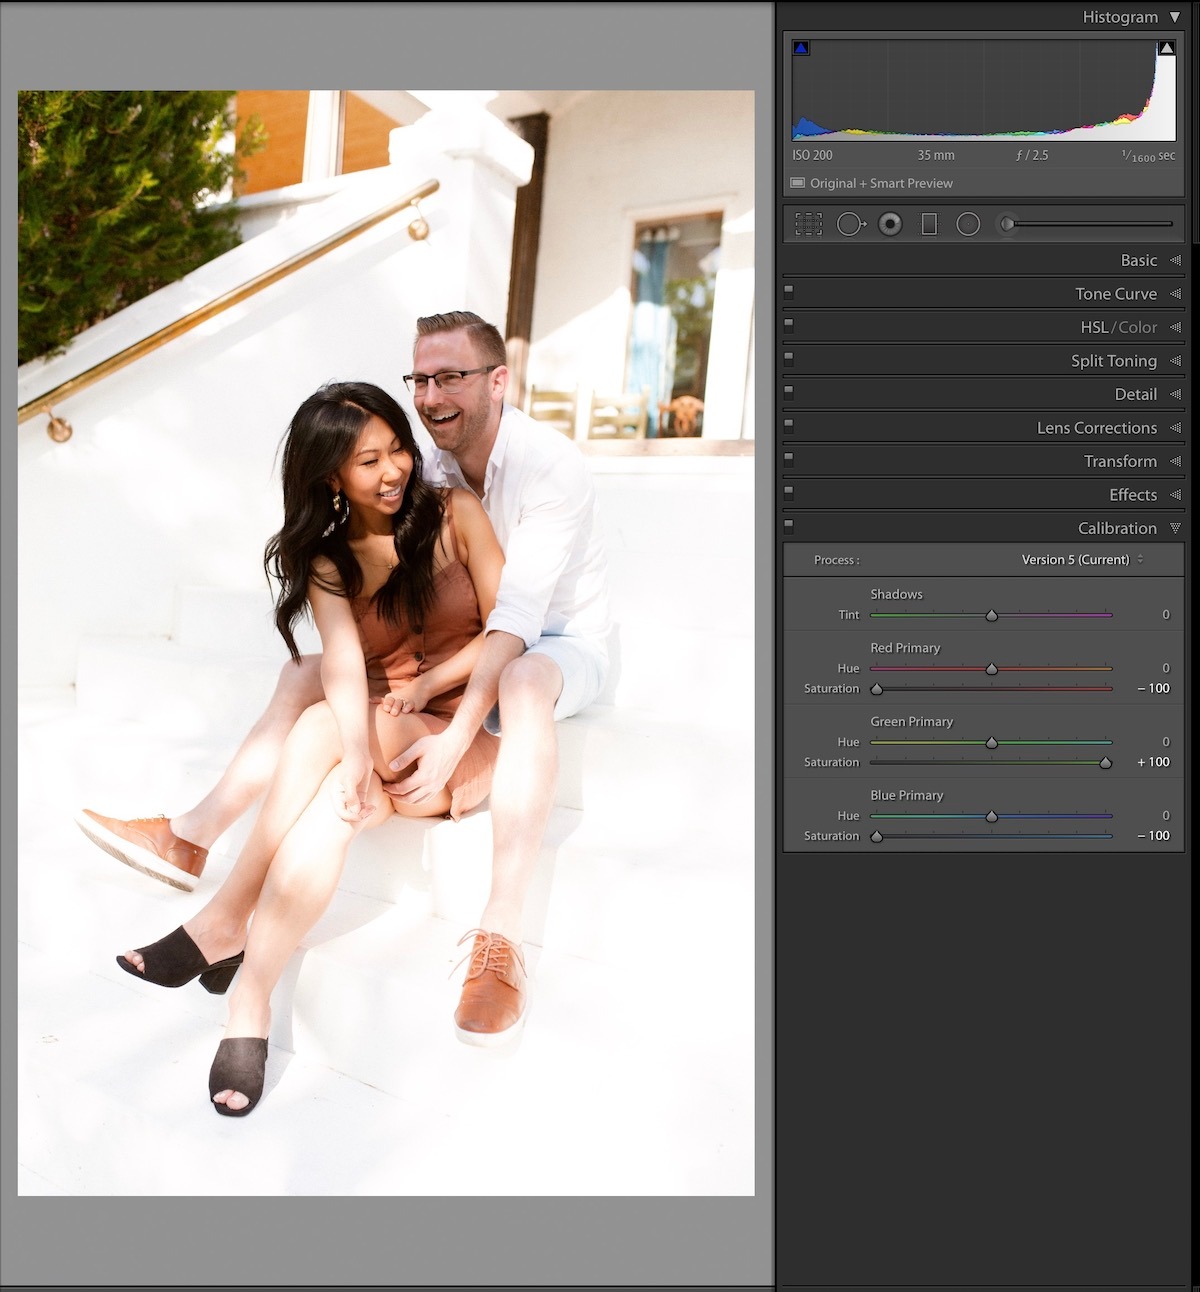
Task: Select the Crop Overlay tool
Action: click(x=808, y=224)
